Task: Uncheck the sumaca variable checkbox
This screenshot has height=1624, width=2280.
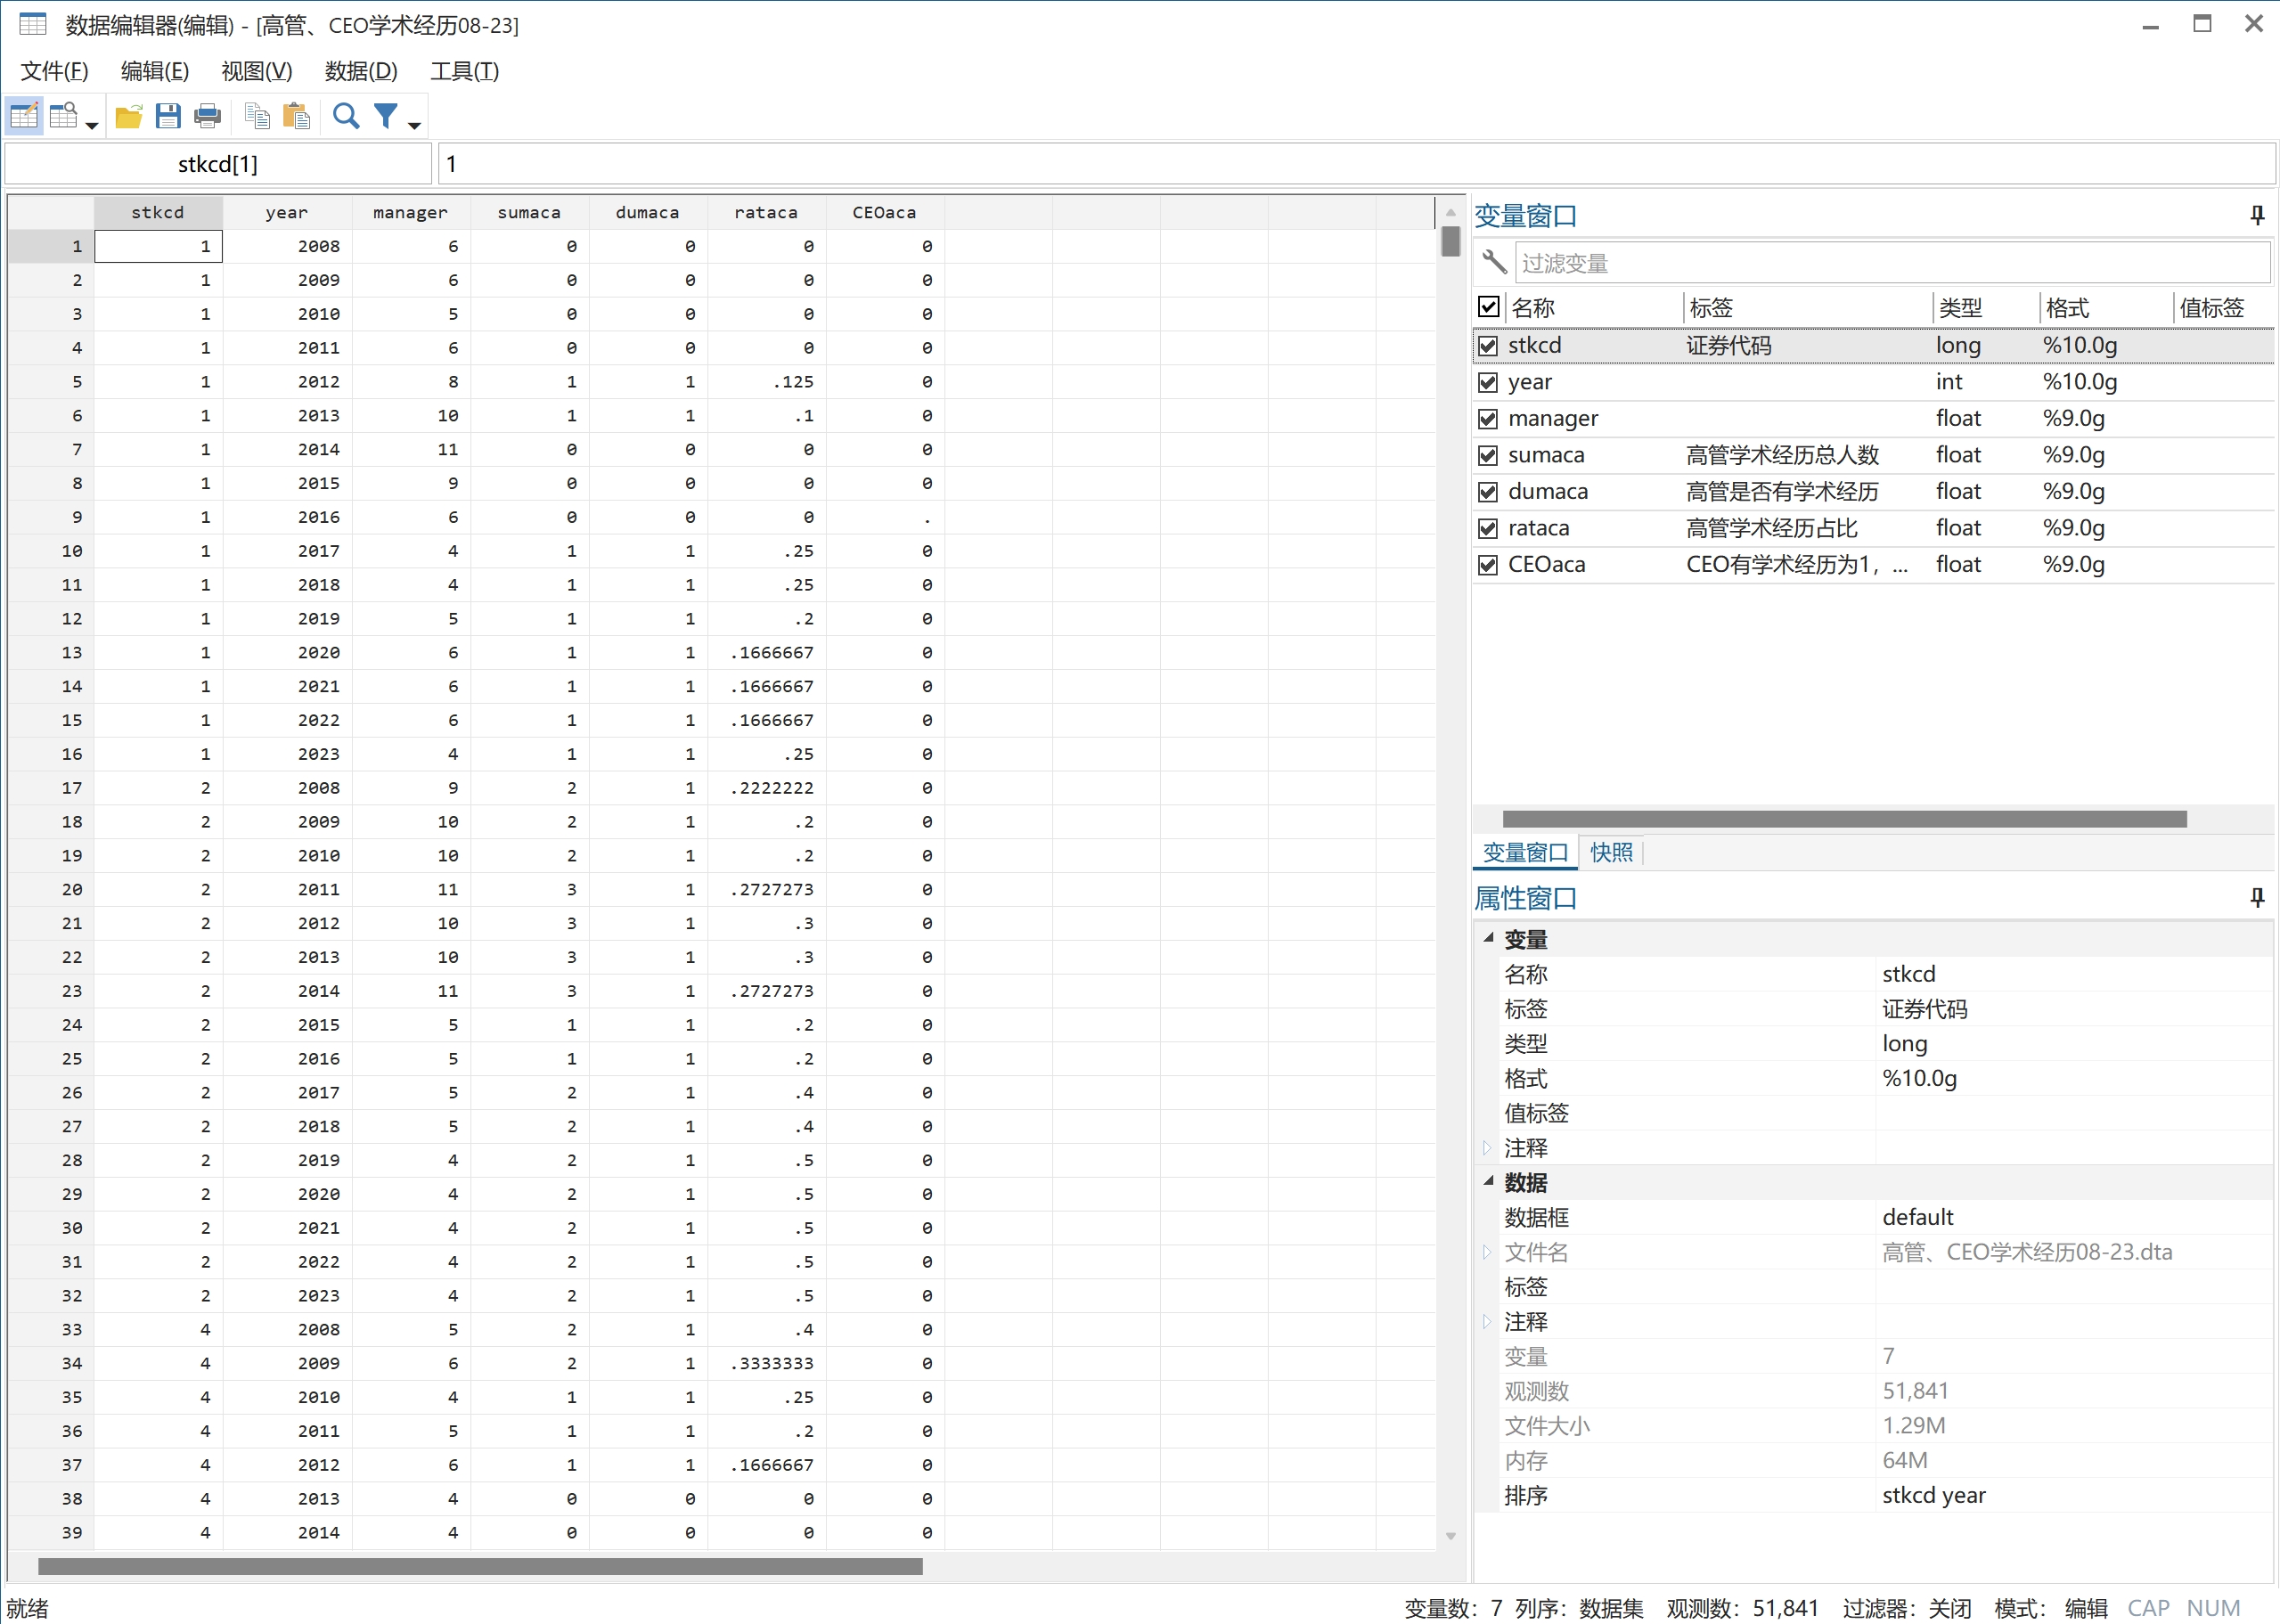Action: [x=1488, y=456]
